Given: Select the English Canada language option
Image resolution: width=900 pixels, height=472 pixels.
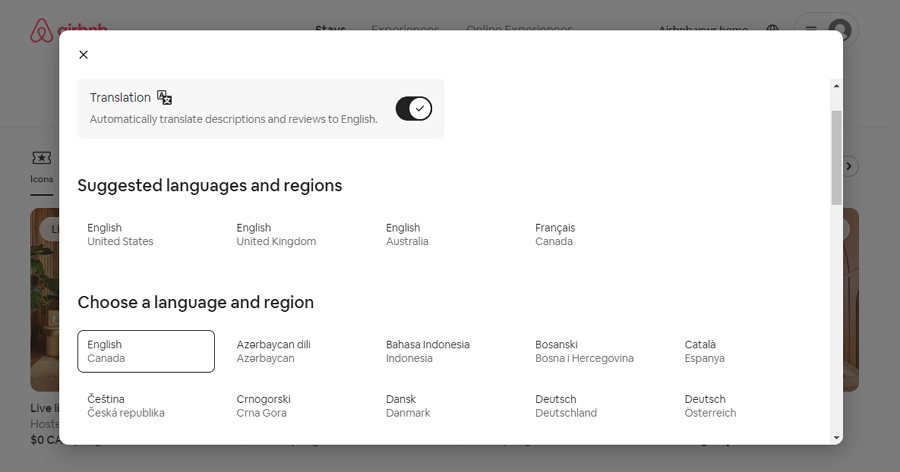Looking at the screenshot, I should [x=146, y=351].
